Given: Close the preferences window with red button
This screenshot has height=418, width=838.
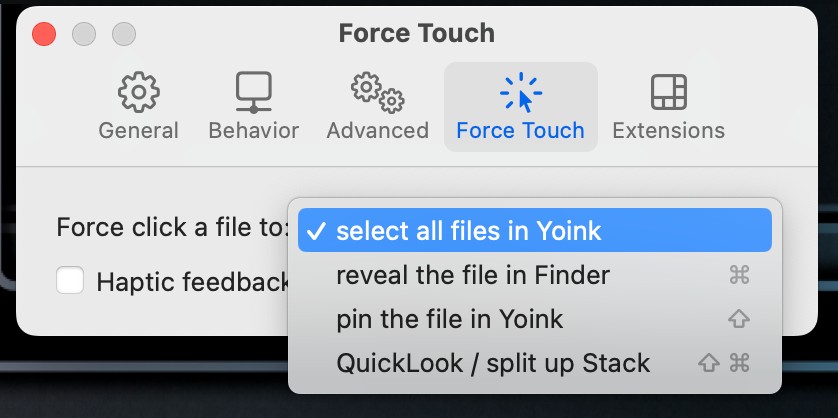Looking at the screenshot, I should click(x=45, y=33).
